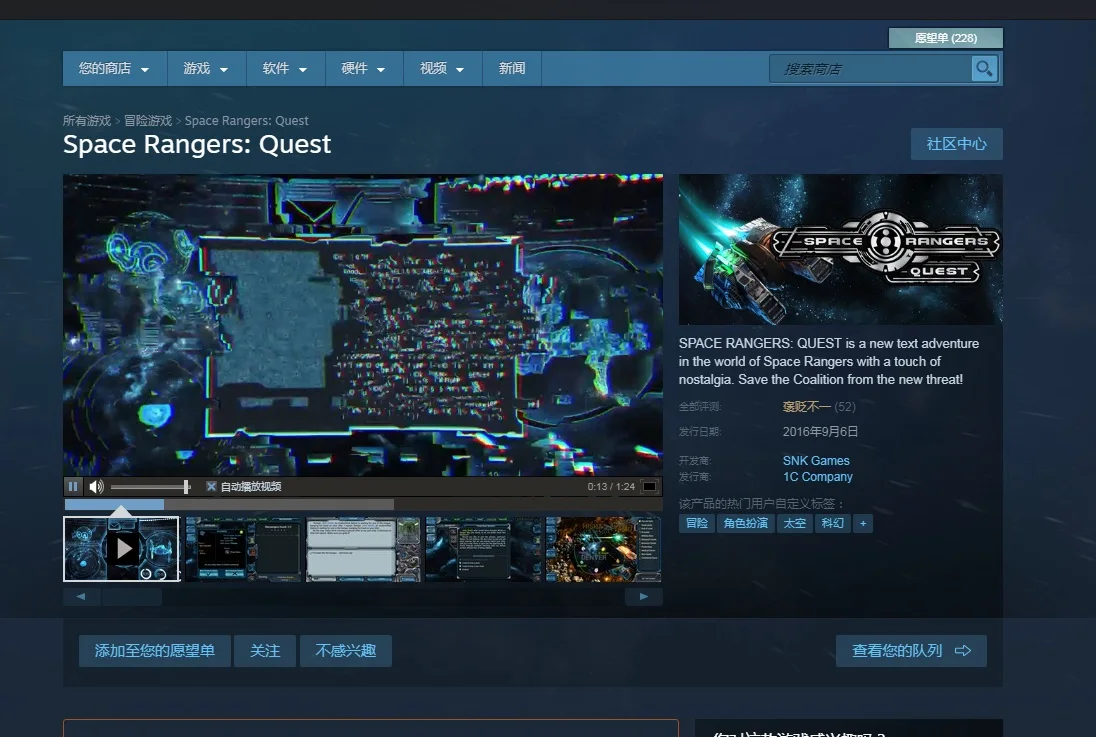Select the 科幻 tag
Viewport: 1096px width, 737px height.
(x=832, y=523)
